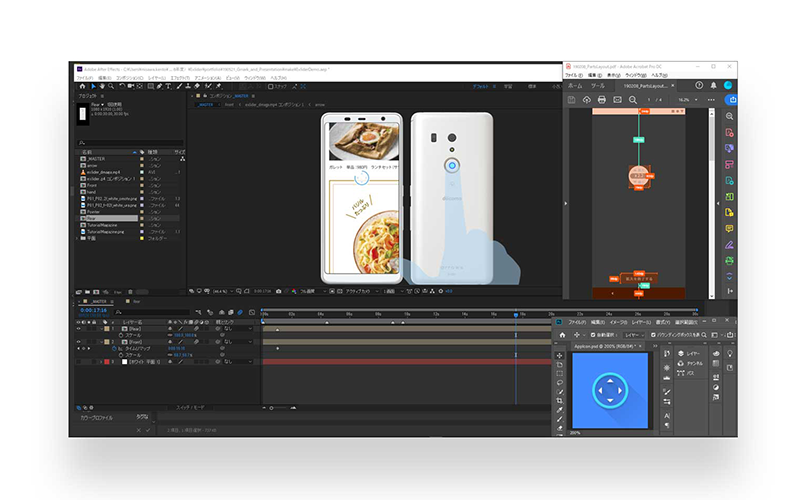The width and height of the screenshot is (800, 500).
Task: Open After Effects コンポジション menu
Action: (130, 78)
